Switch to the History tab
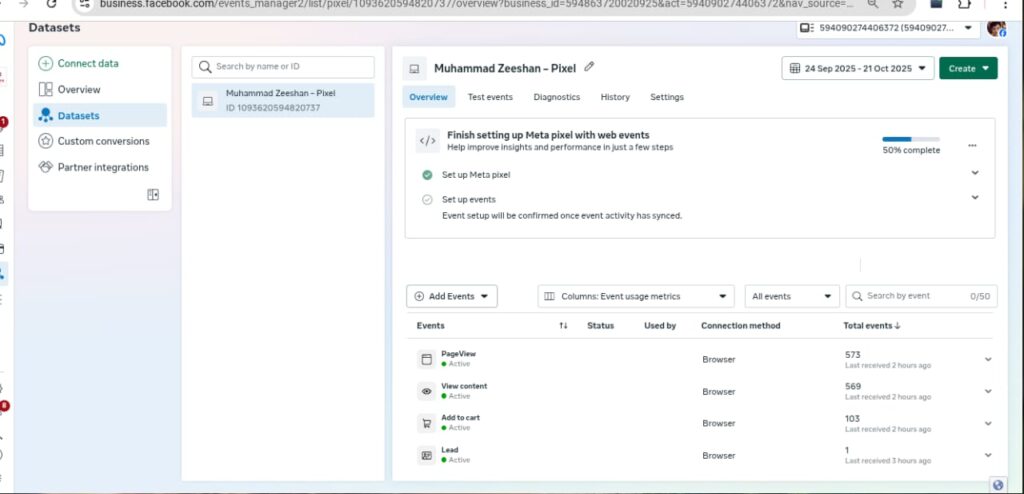The width and height of the screenshot is (1024, 494). [x=615, y=97]
